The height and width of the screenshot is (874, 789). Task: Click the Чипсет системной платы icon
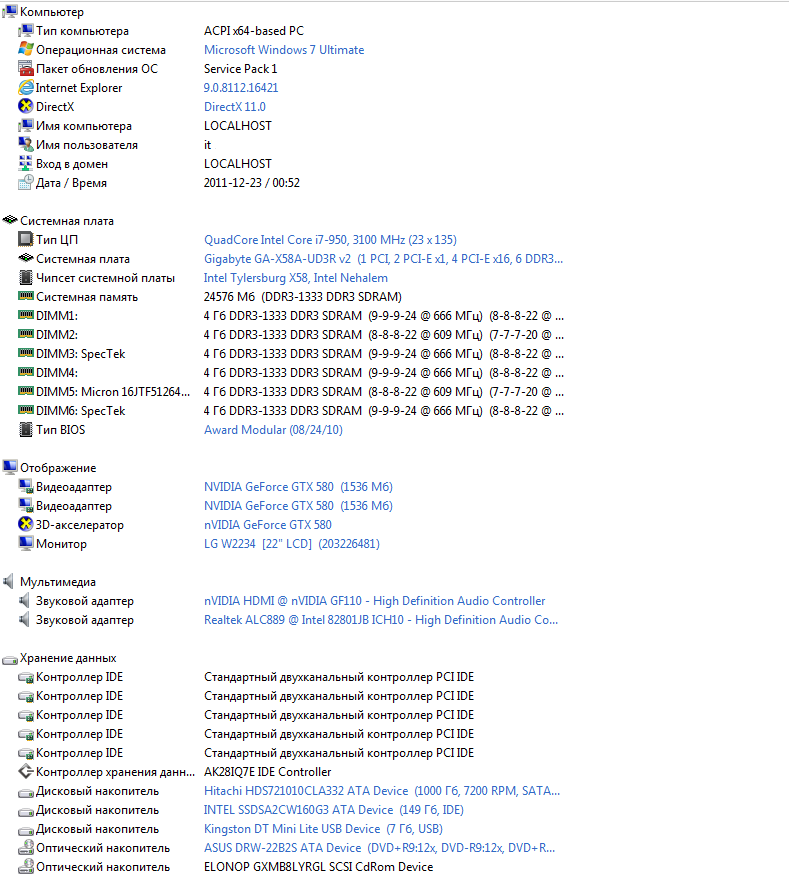click(x=26, y=277)
